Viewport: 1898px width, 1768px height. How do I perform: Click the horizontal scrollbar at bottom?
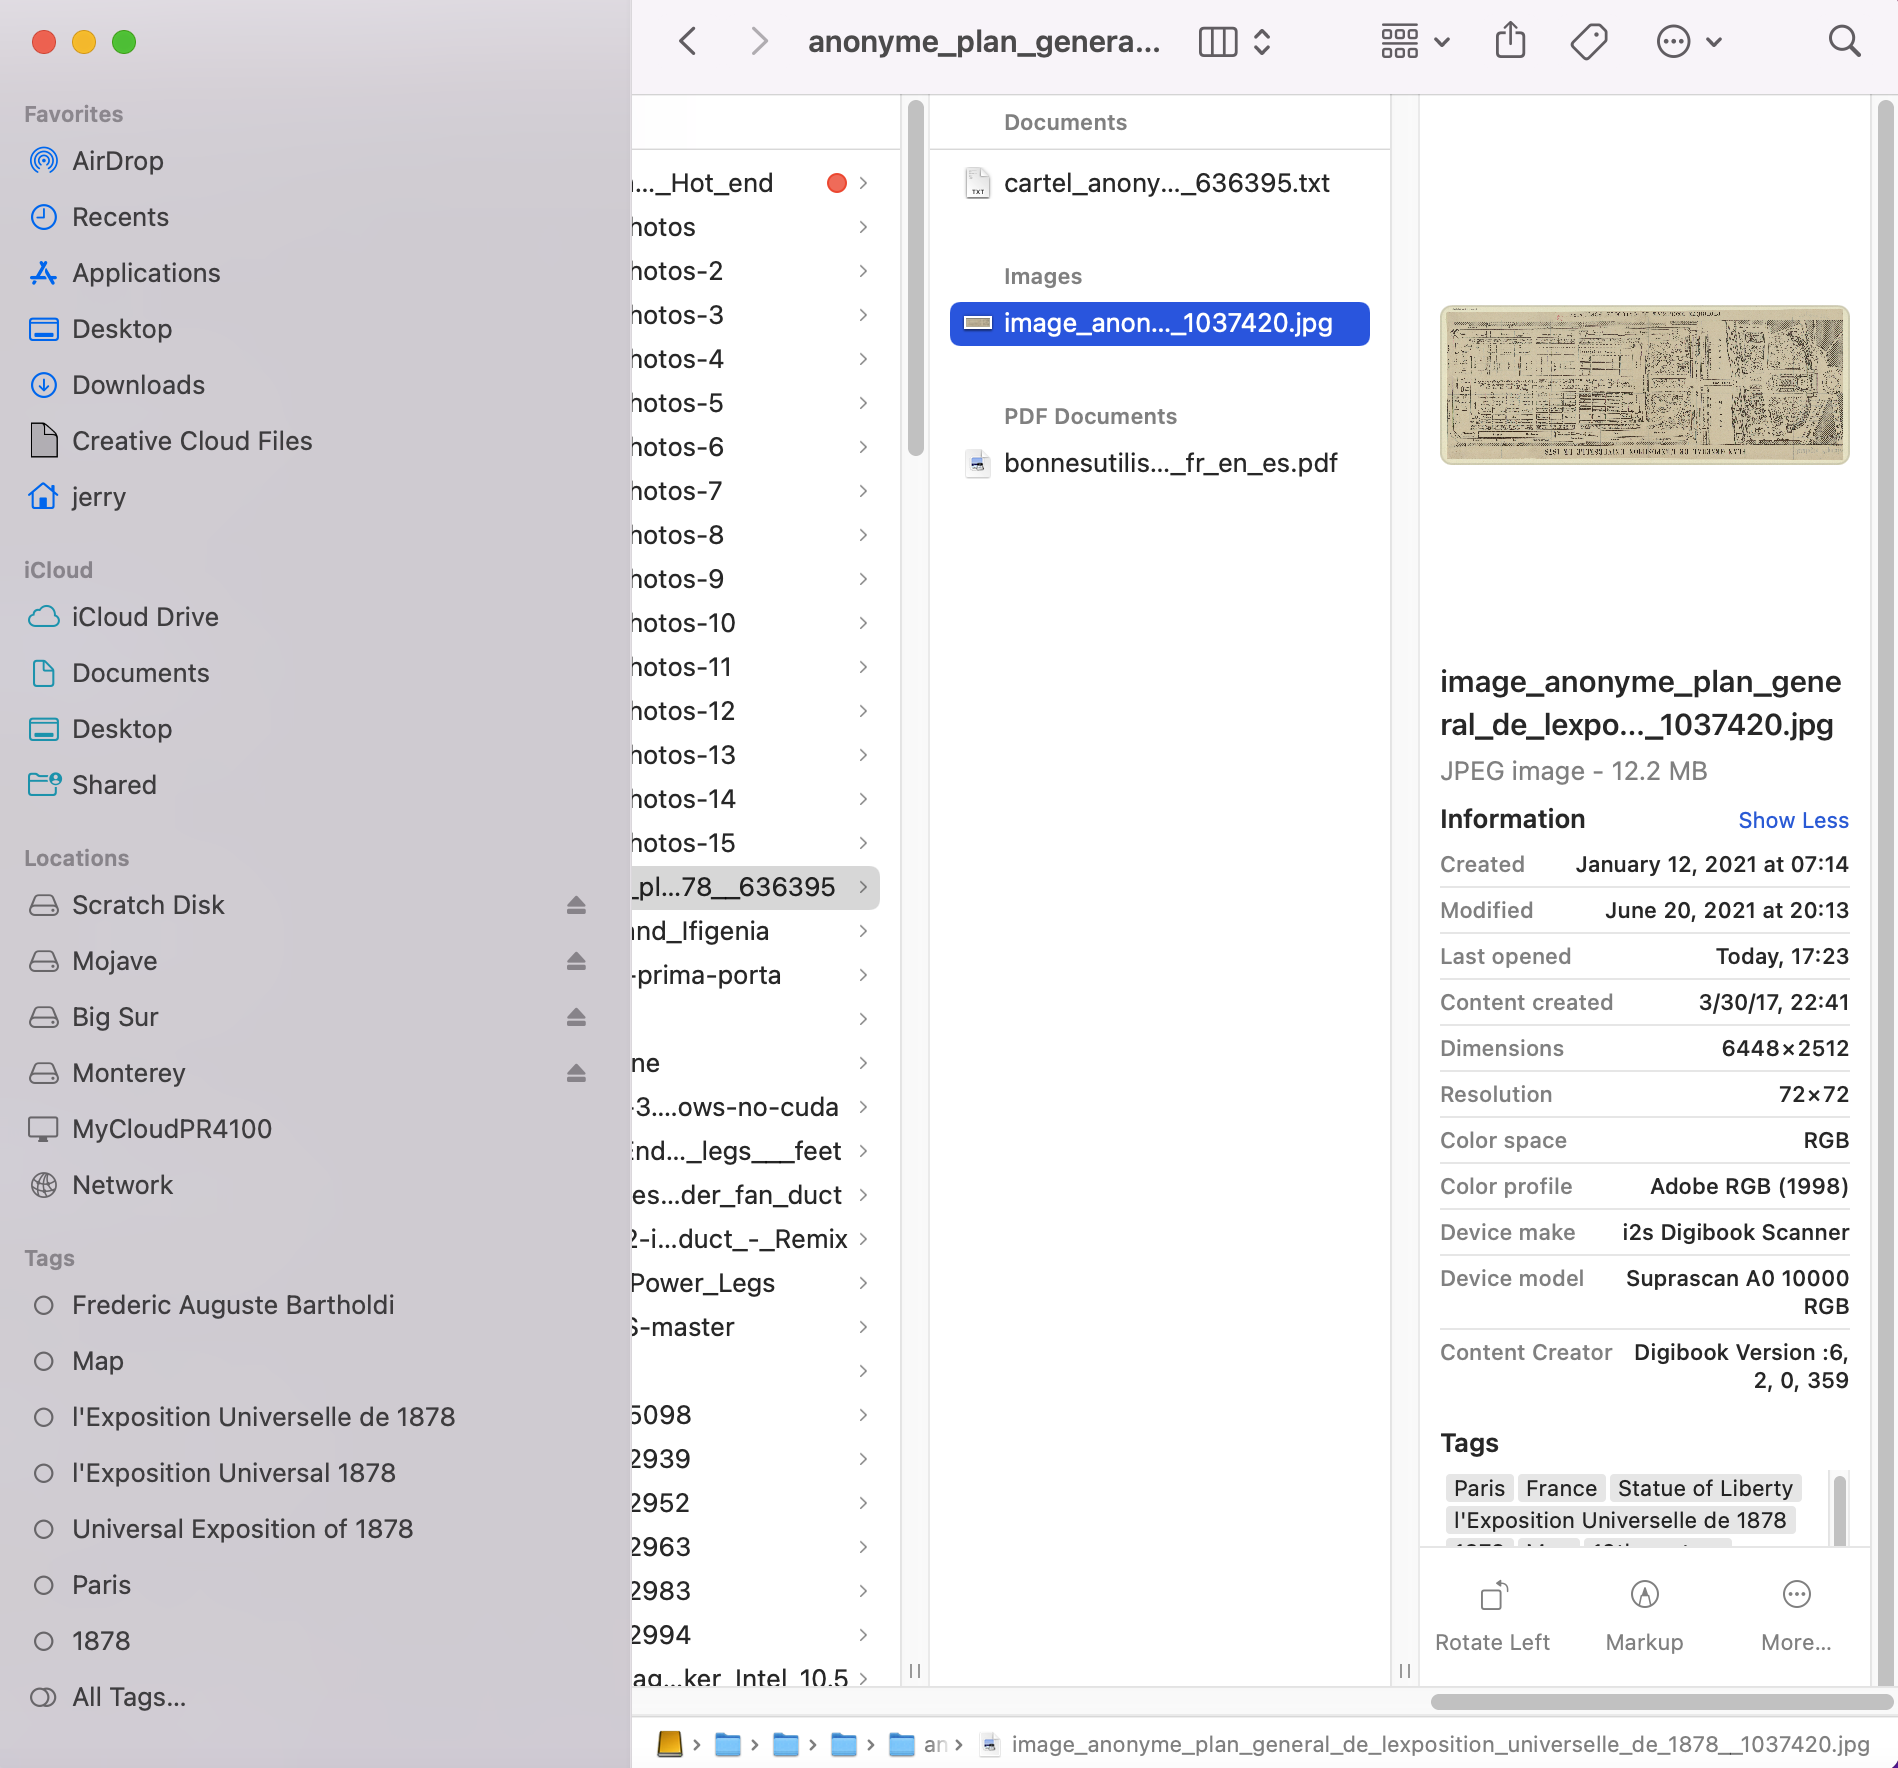point(1660,1701)
